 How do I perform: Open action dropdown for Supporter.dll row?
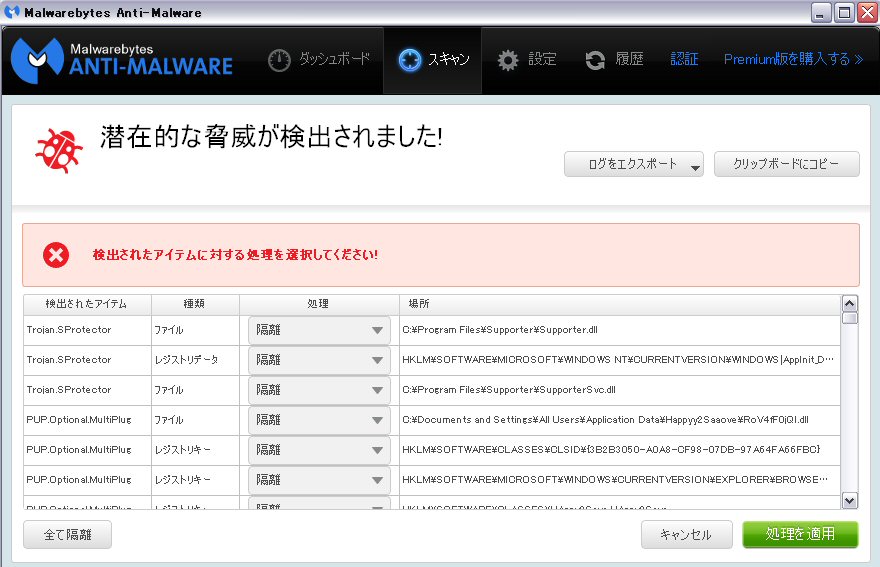click(x=319, y=330)
